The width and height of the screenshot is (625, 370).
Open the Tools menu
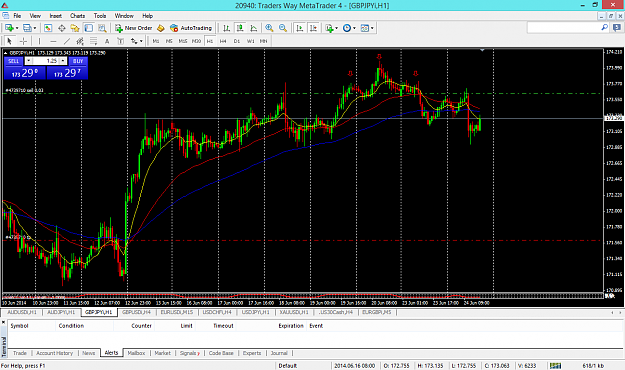(x=100, y=16)
